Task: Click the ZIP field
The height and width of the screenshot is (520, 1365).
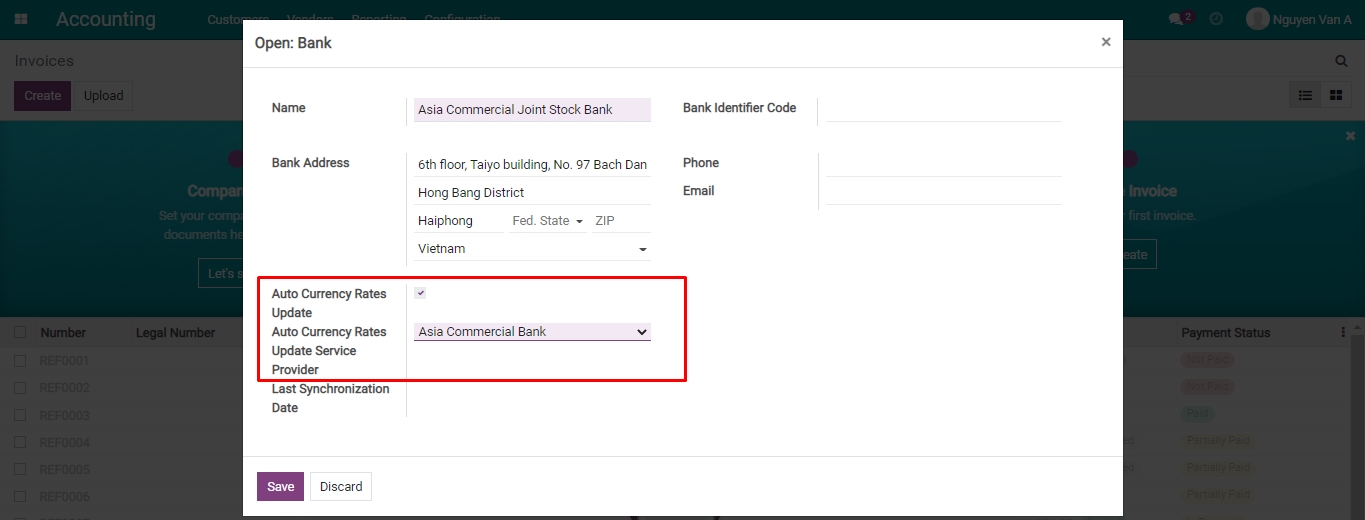Action: click(621, 221)
